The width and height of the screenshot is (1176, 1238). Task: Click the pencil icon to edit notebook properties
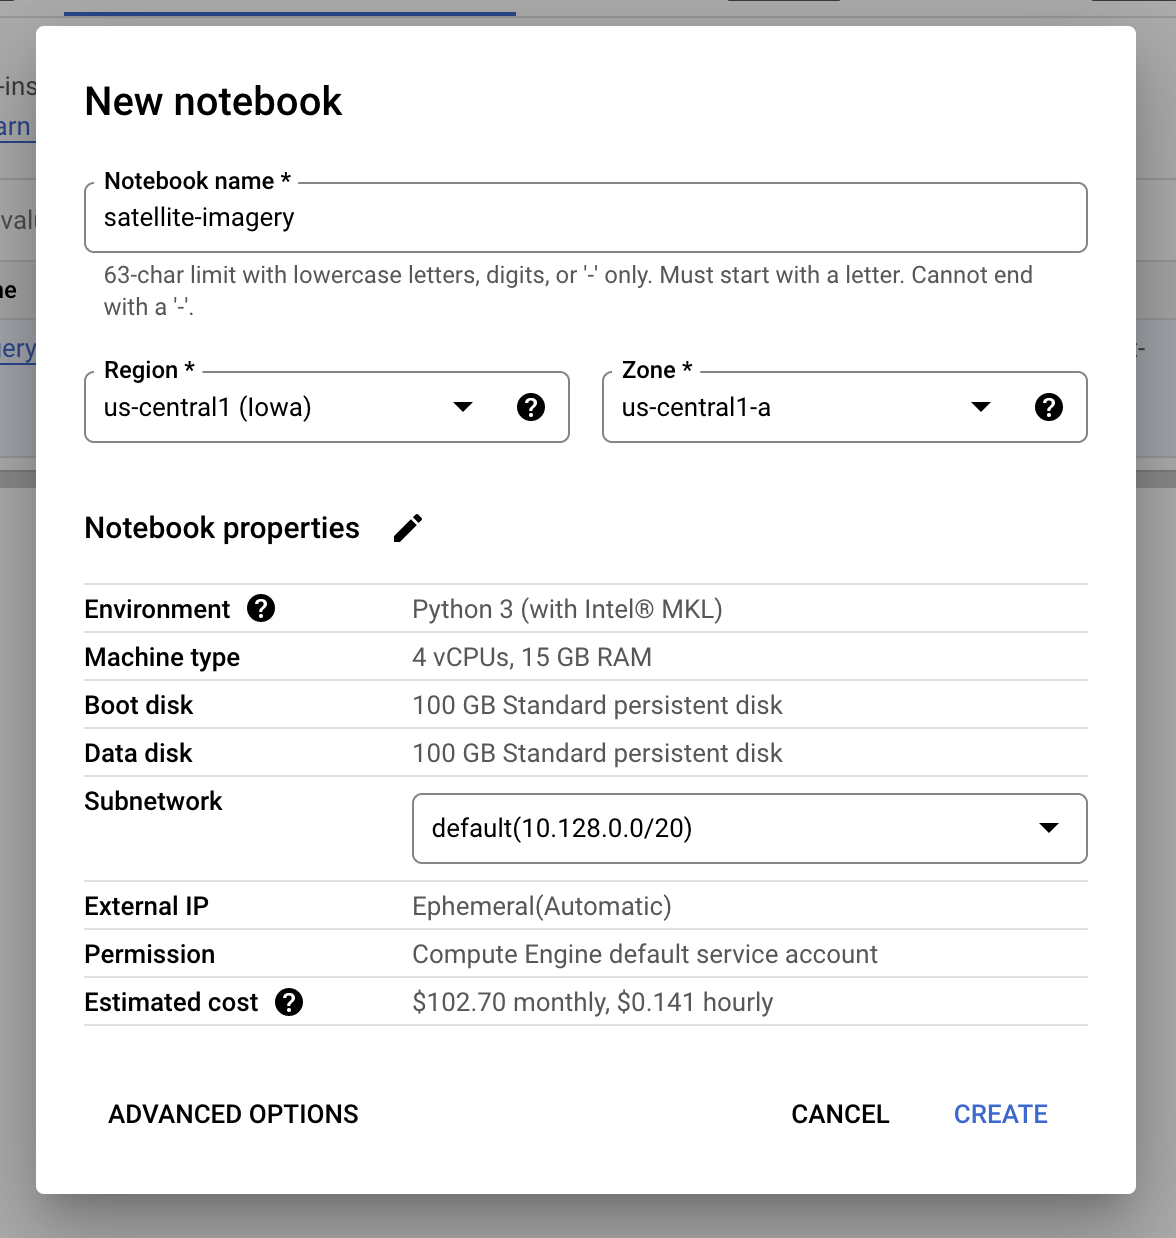[x=407, y=527]
